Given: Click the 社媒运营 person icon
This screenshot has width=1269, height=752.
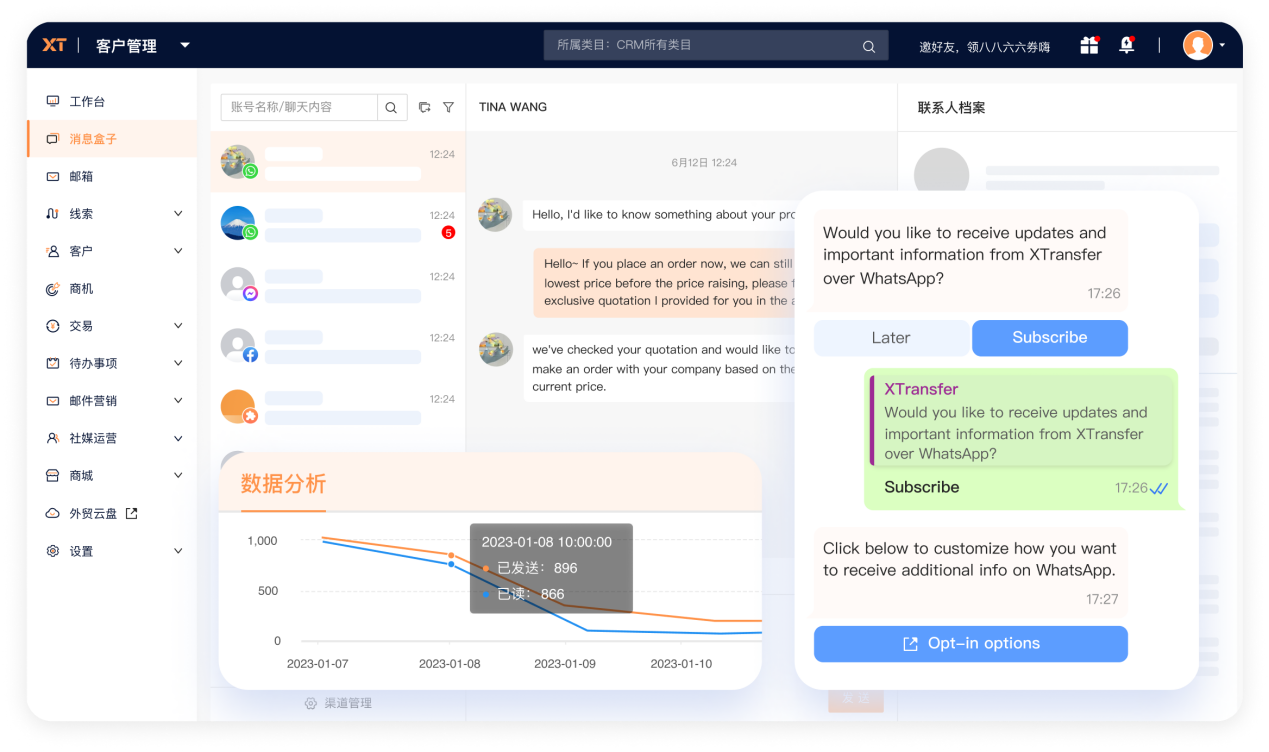Looking at the screenshot, I should point(53,438).
